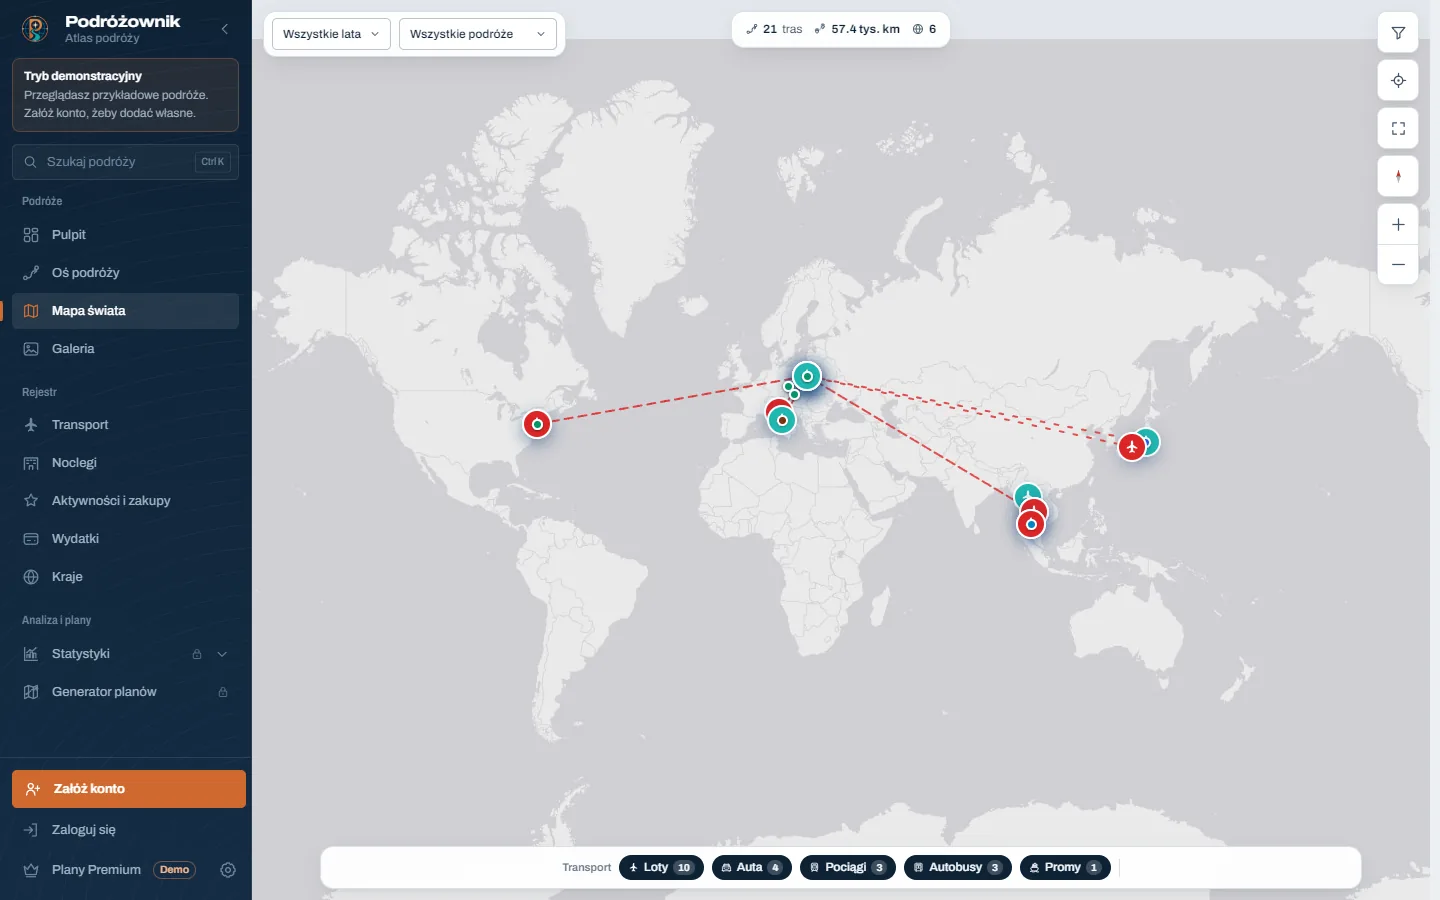The image size is (1440, 900).
Task: Enter fullscreen map mode
Action: coord(1398,129)
